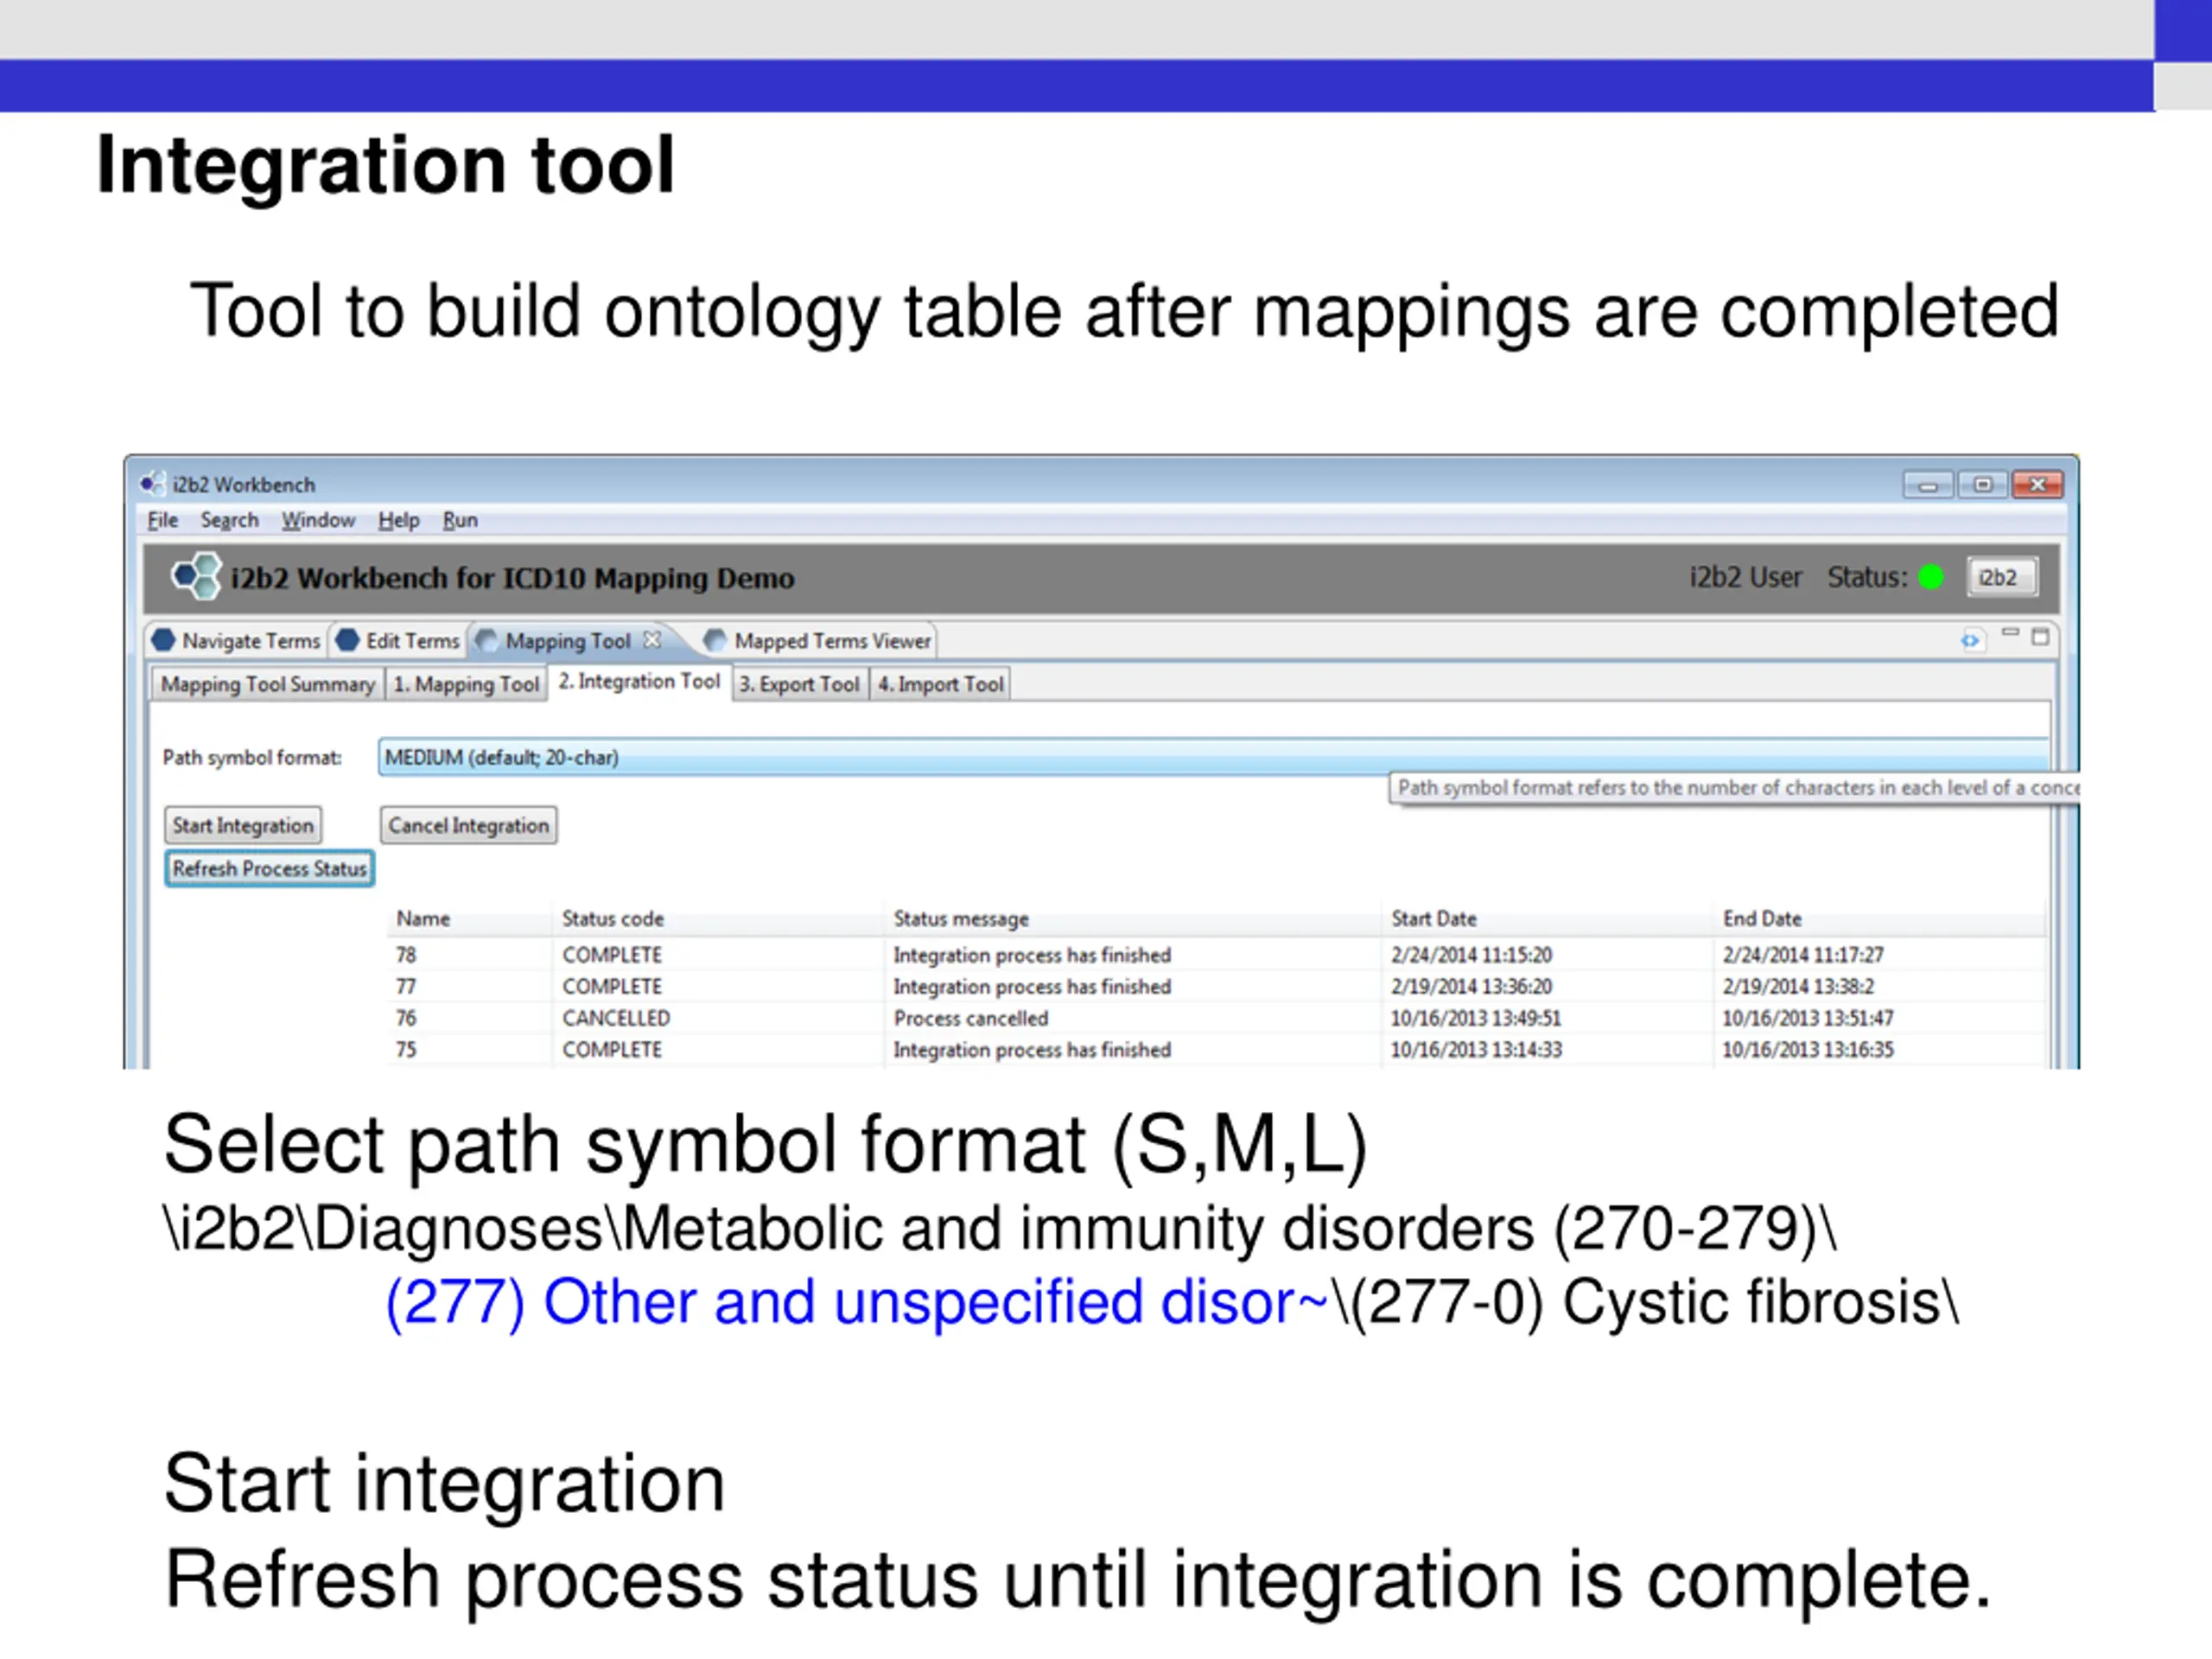
Task: Open the 4. Import Tool tab
Action: (x=940, y=684)
